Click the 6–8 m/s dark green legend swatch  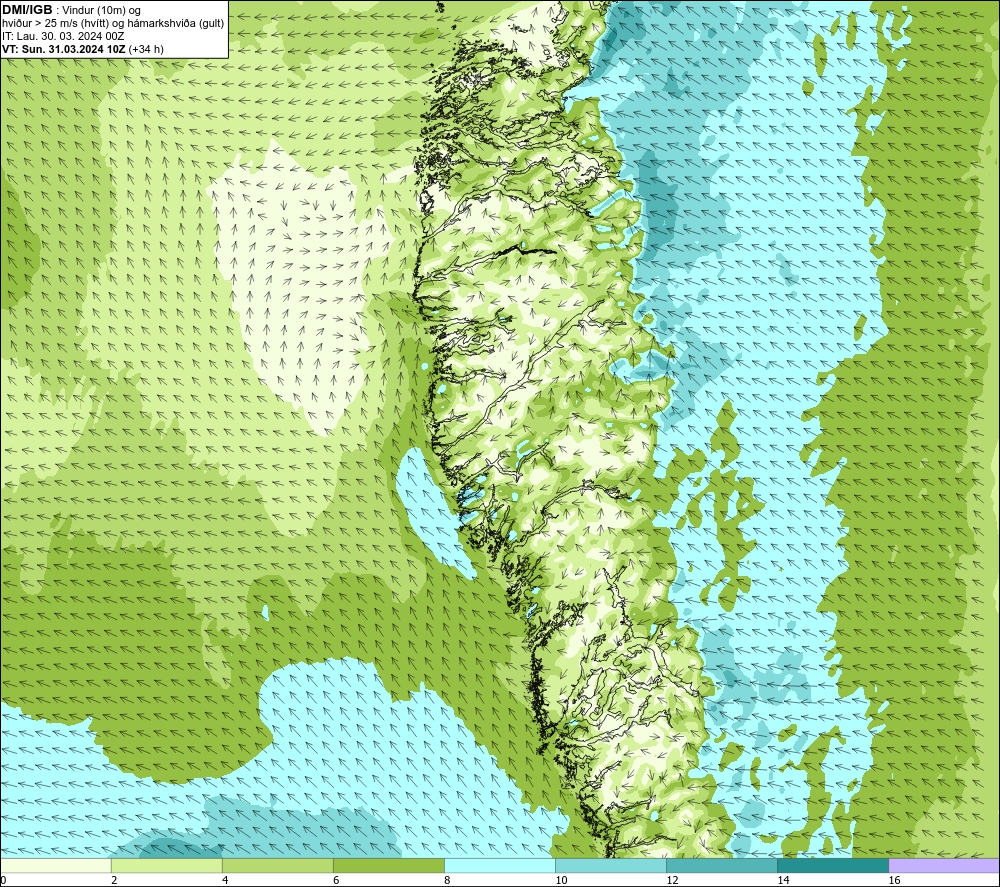[388, 866]
